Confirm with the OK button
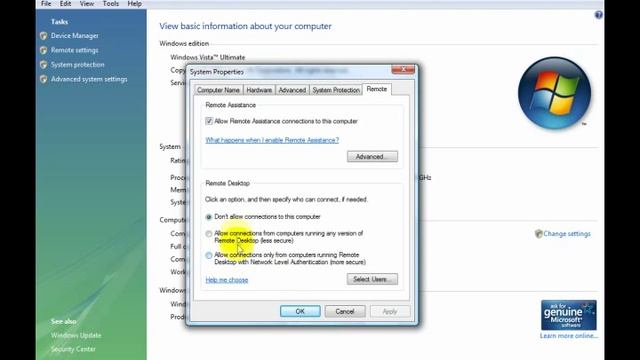This screenshot has width=640, height=360. click(x=300, y=311)
